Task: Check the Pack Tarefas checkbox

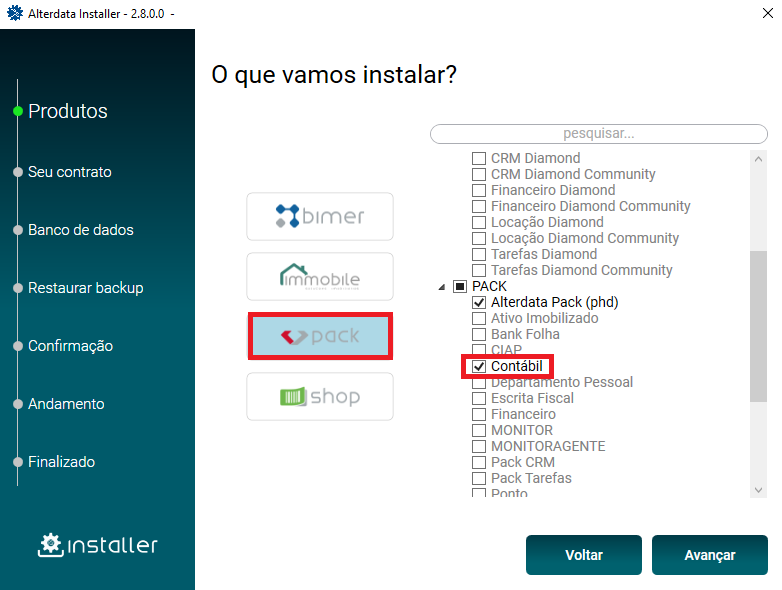Action: [x=479, y=478]
